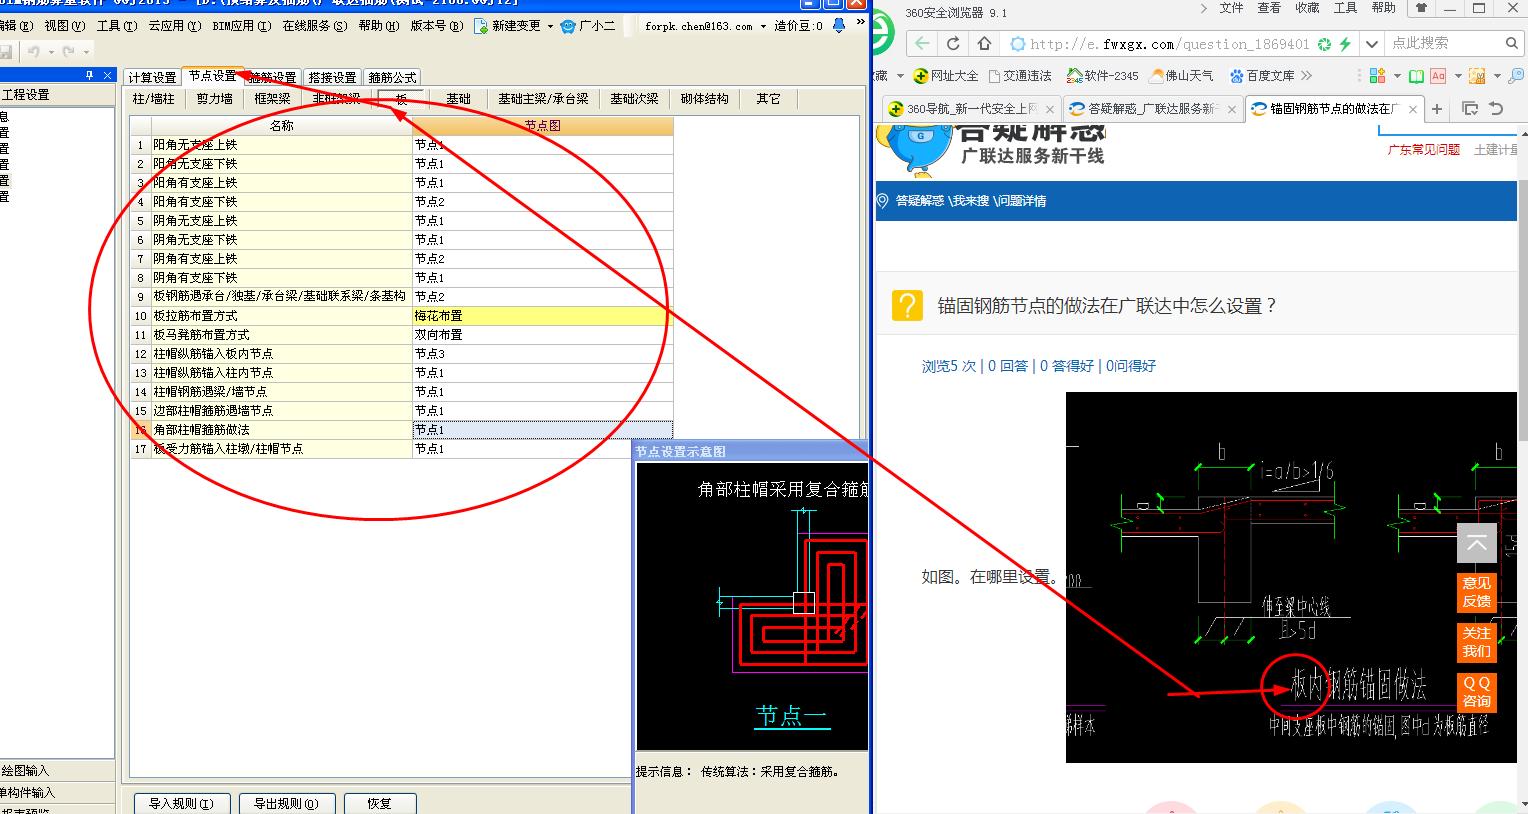This screenshot has height=814, width=1528.
Task: Open browser 文件 menu
Action: [1231, 8]
